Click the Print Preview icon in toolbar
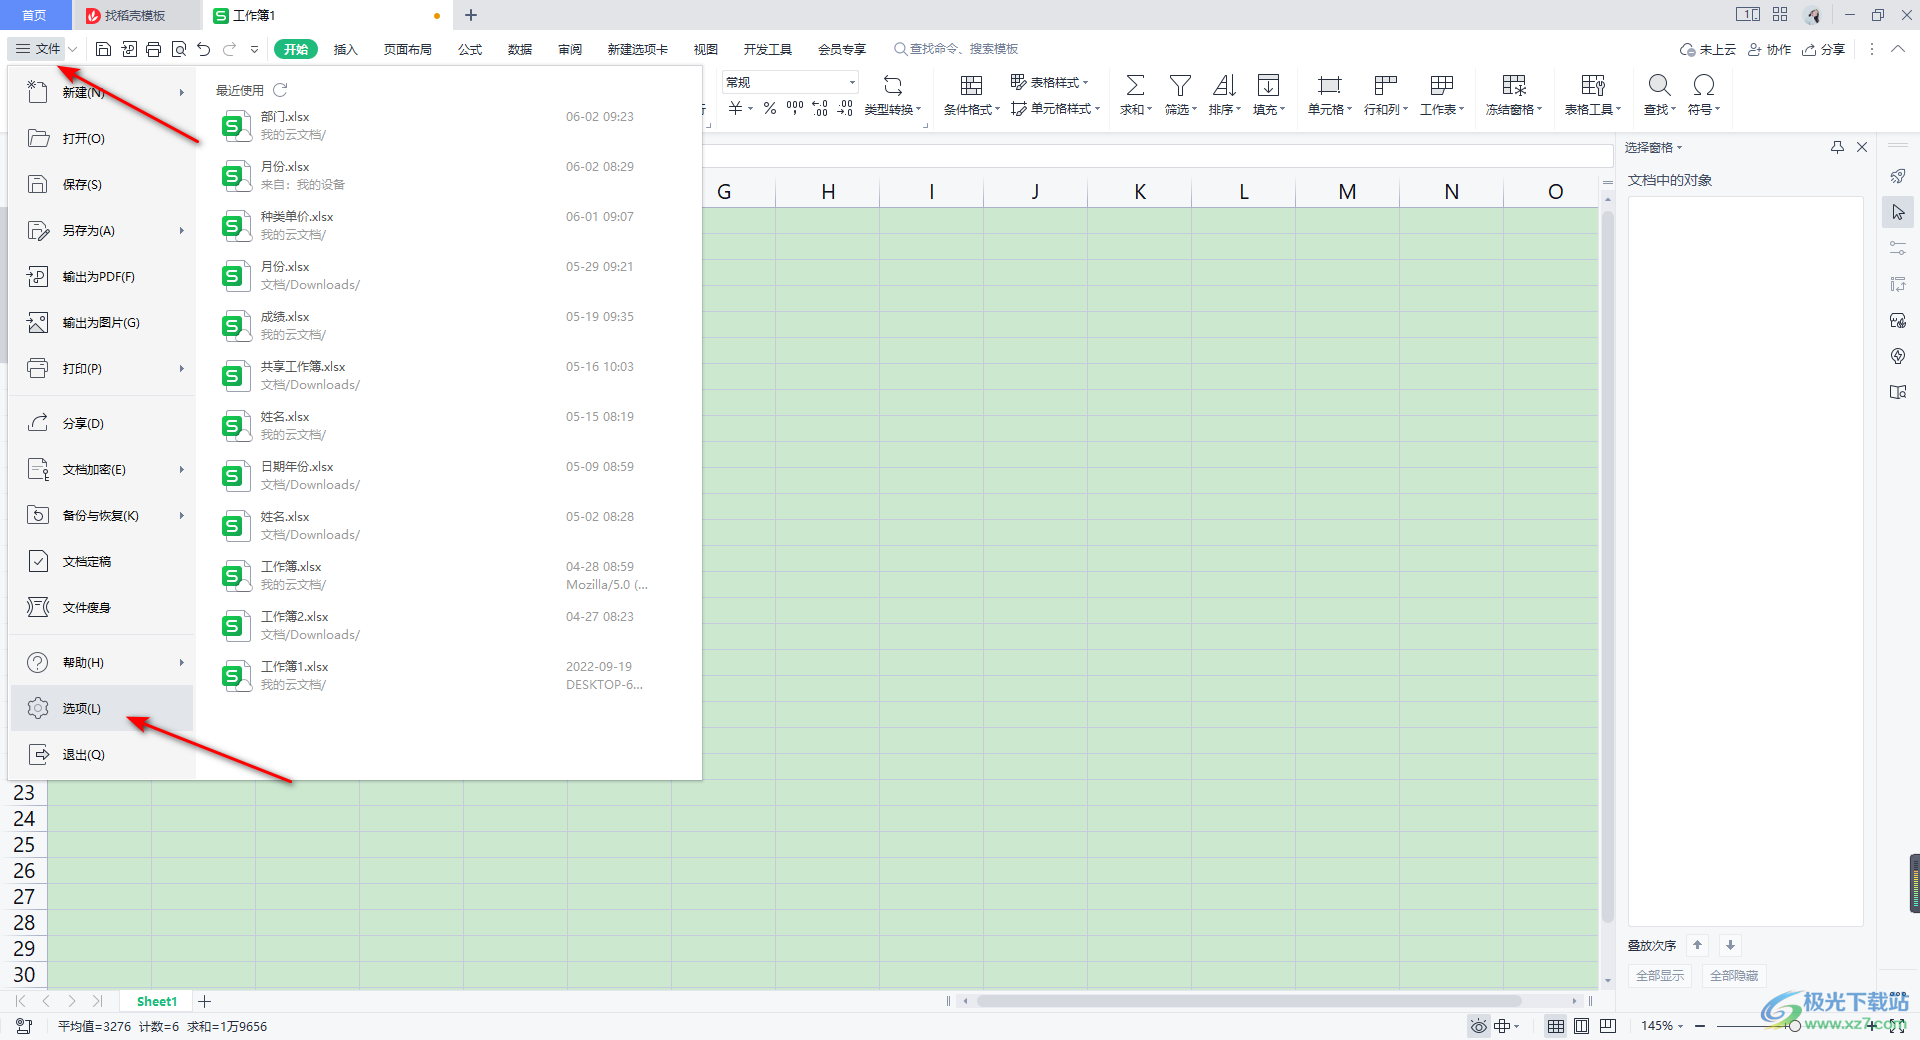 click(179, 49)
